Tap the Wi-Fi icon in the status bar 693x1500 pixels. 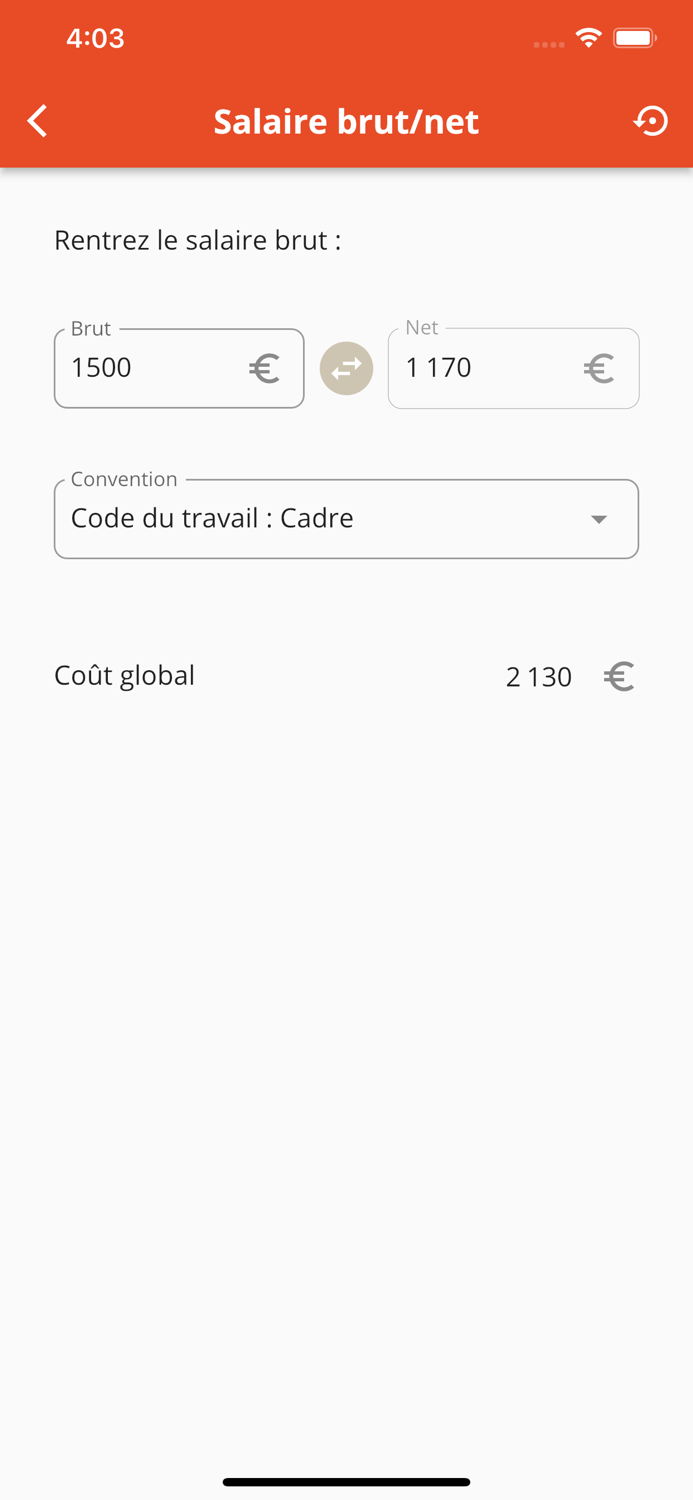pyautogui.click(x=588, y=37)
